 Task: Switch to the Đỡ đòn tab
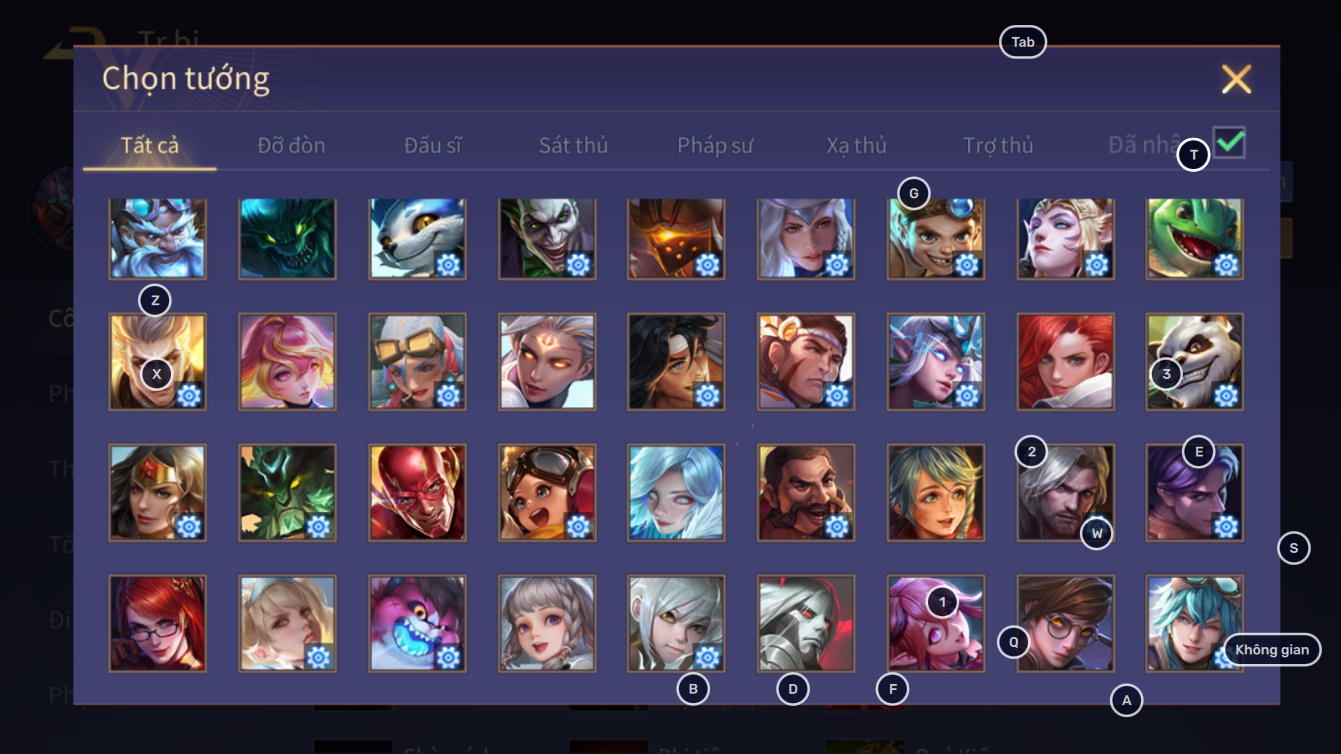tap(291, 145)
